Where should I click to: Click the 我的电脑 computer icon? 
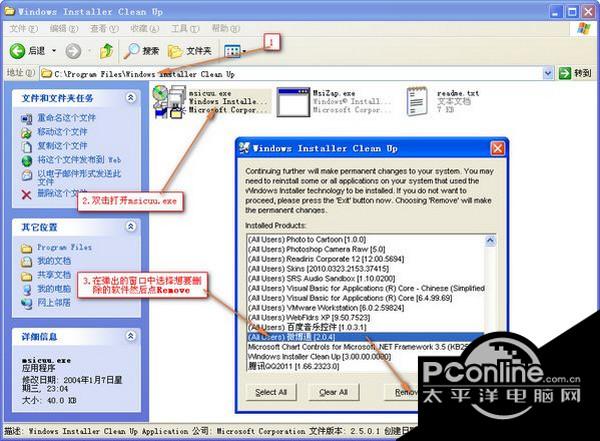click(x=27, y=289)
